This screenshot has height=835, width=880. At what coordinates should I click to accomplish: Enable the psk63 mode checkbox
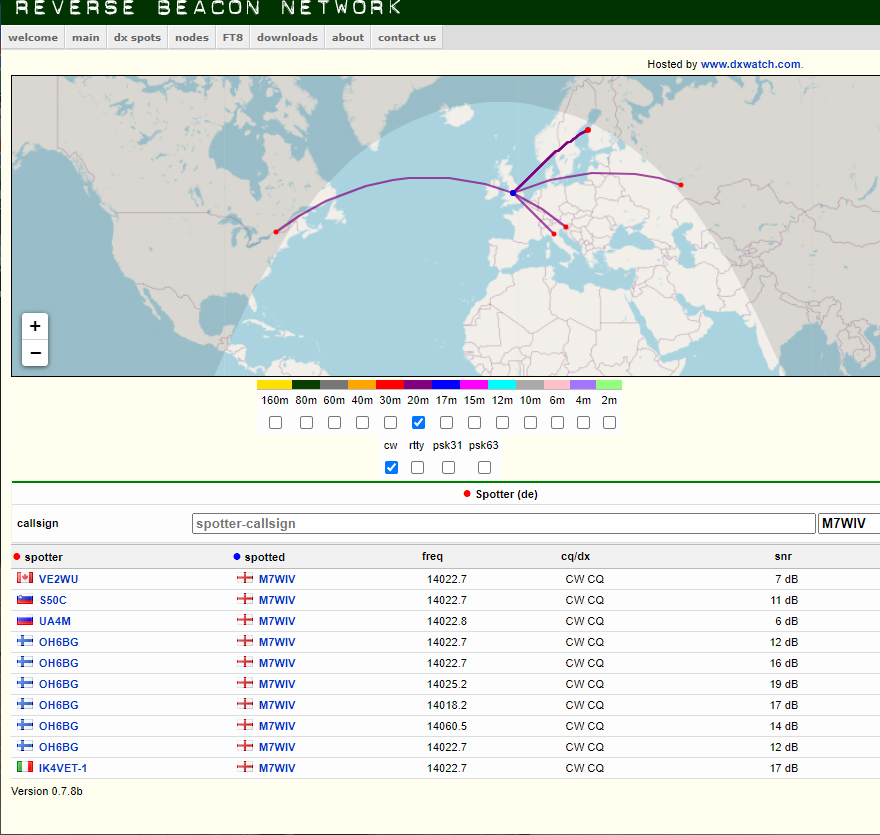pyautogui.click(x=484, y=467)
